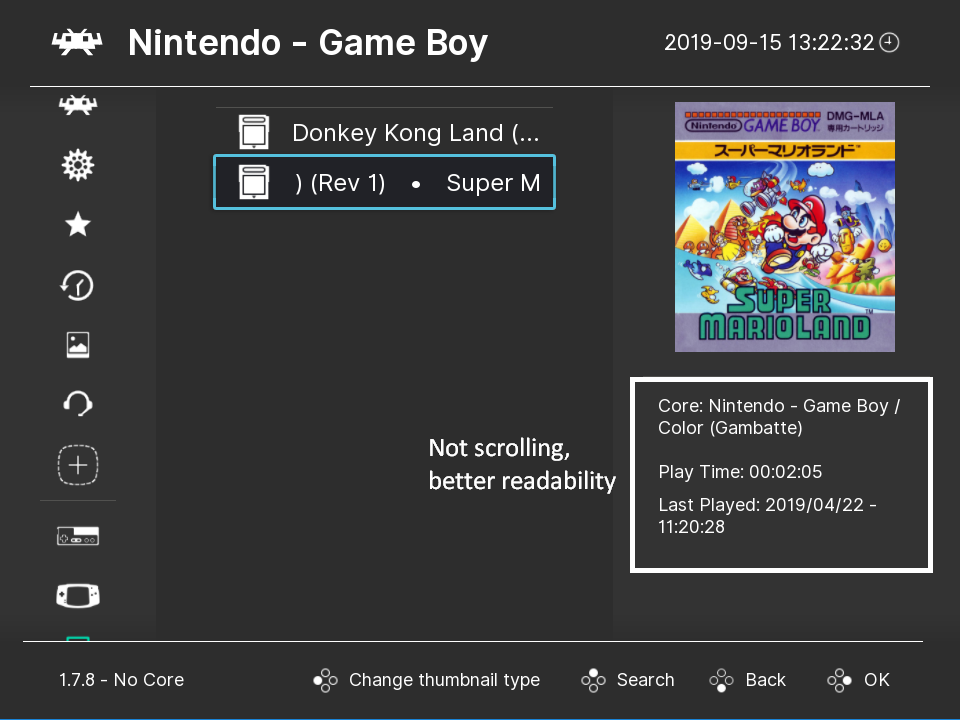Open the Game Boy Advance playlist icon
Screen dimensions: 960x720
(x=78, y=595)
